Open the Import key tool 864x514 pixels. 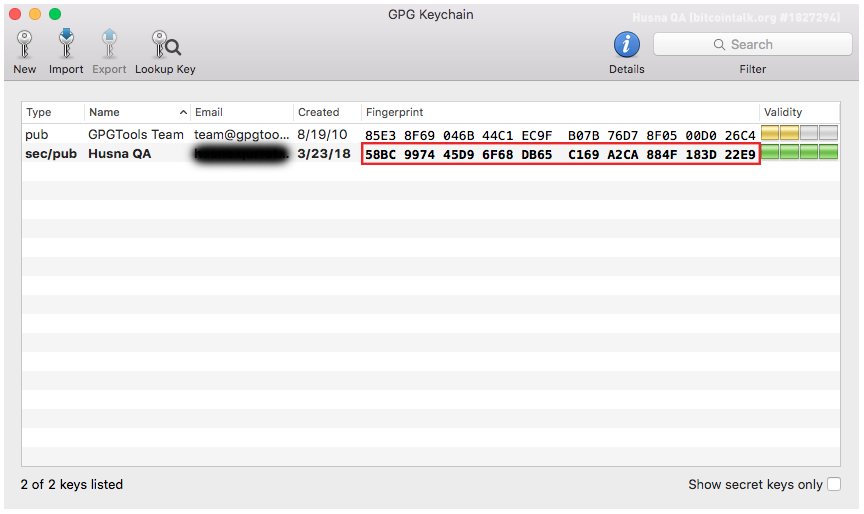(66, 44)
